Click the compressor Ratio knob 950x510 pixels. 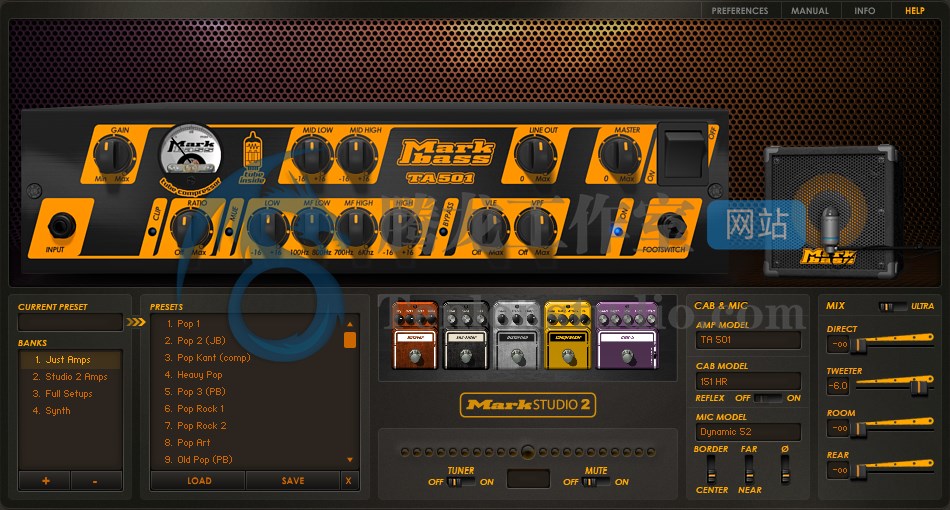click(191, 228)
